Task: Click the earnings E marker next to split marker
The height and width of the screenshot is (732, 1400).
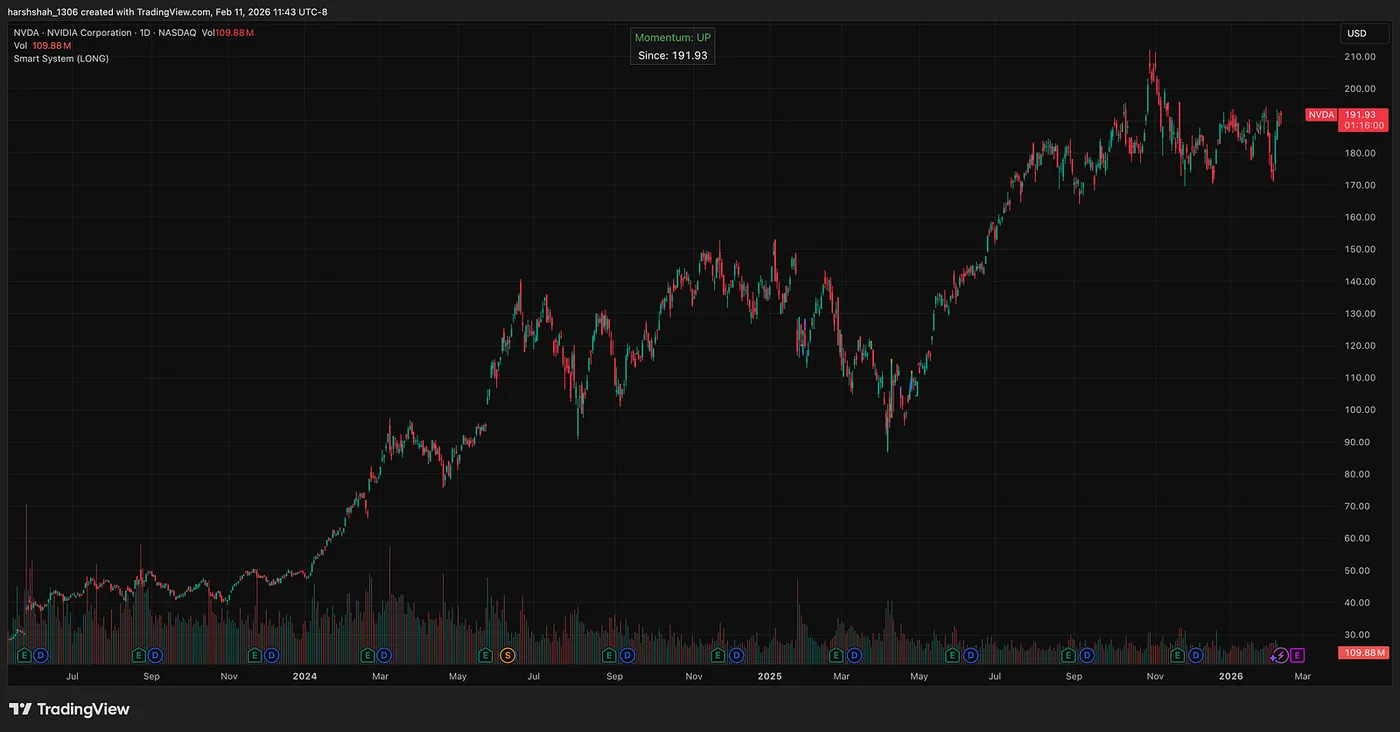Action: pyautogui.click(x=486, y=655)
